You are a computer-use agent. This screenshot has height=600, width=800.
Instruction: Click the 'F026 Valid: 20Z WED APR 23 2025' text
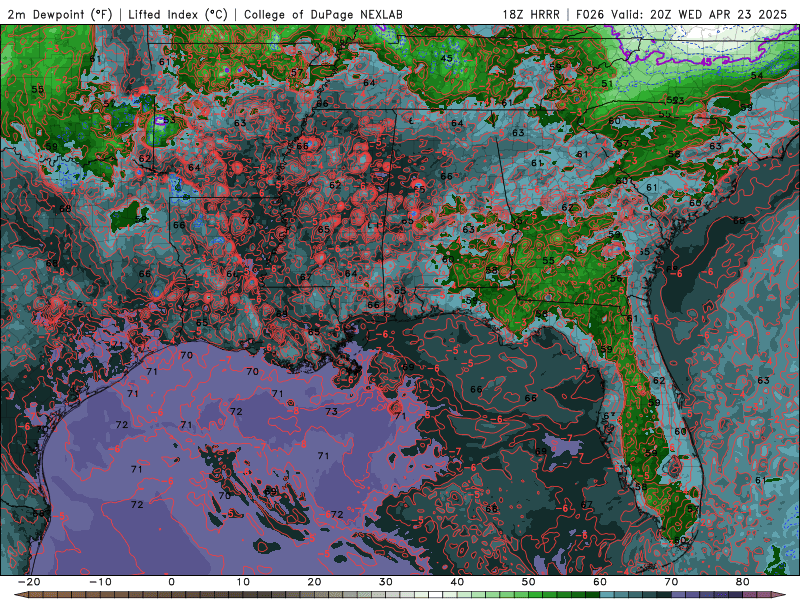(682, 14)
